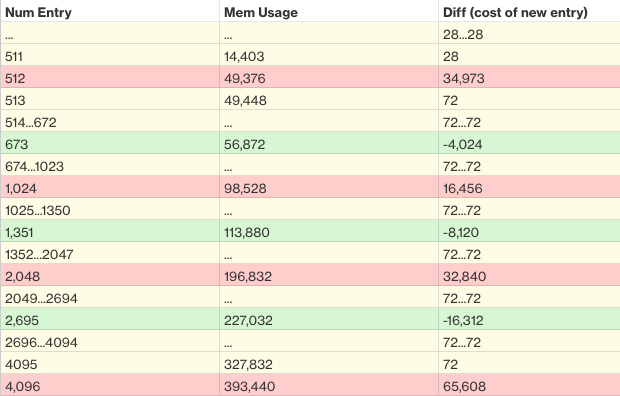Click the Diff (cost of new entry) header
Screen dimensions: 620x396
(x=529, y=11)
